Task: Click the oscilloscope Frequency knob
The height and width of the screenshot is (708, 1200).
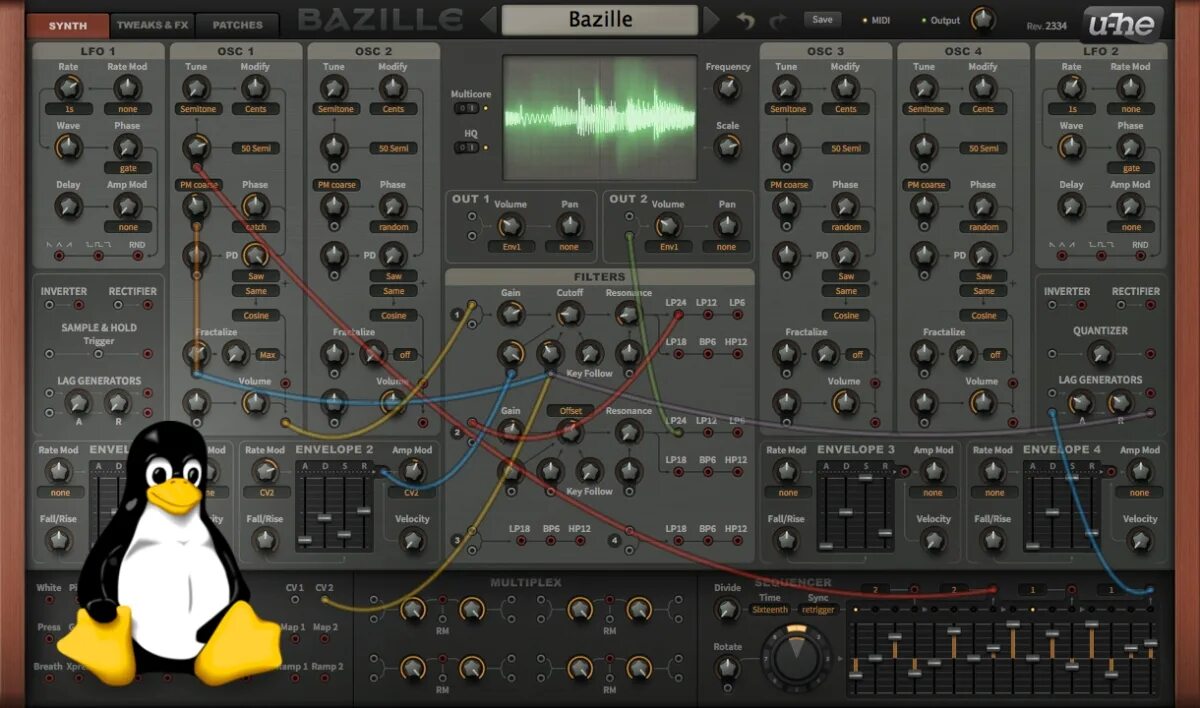Action: coord(728,88)
